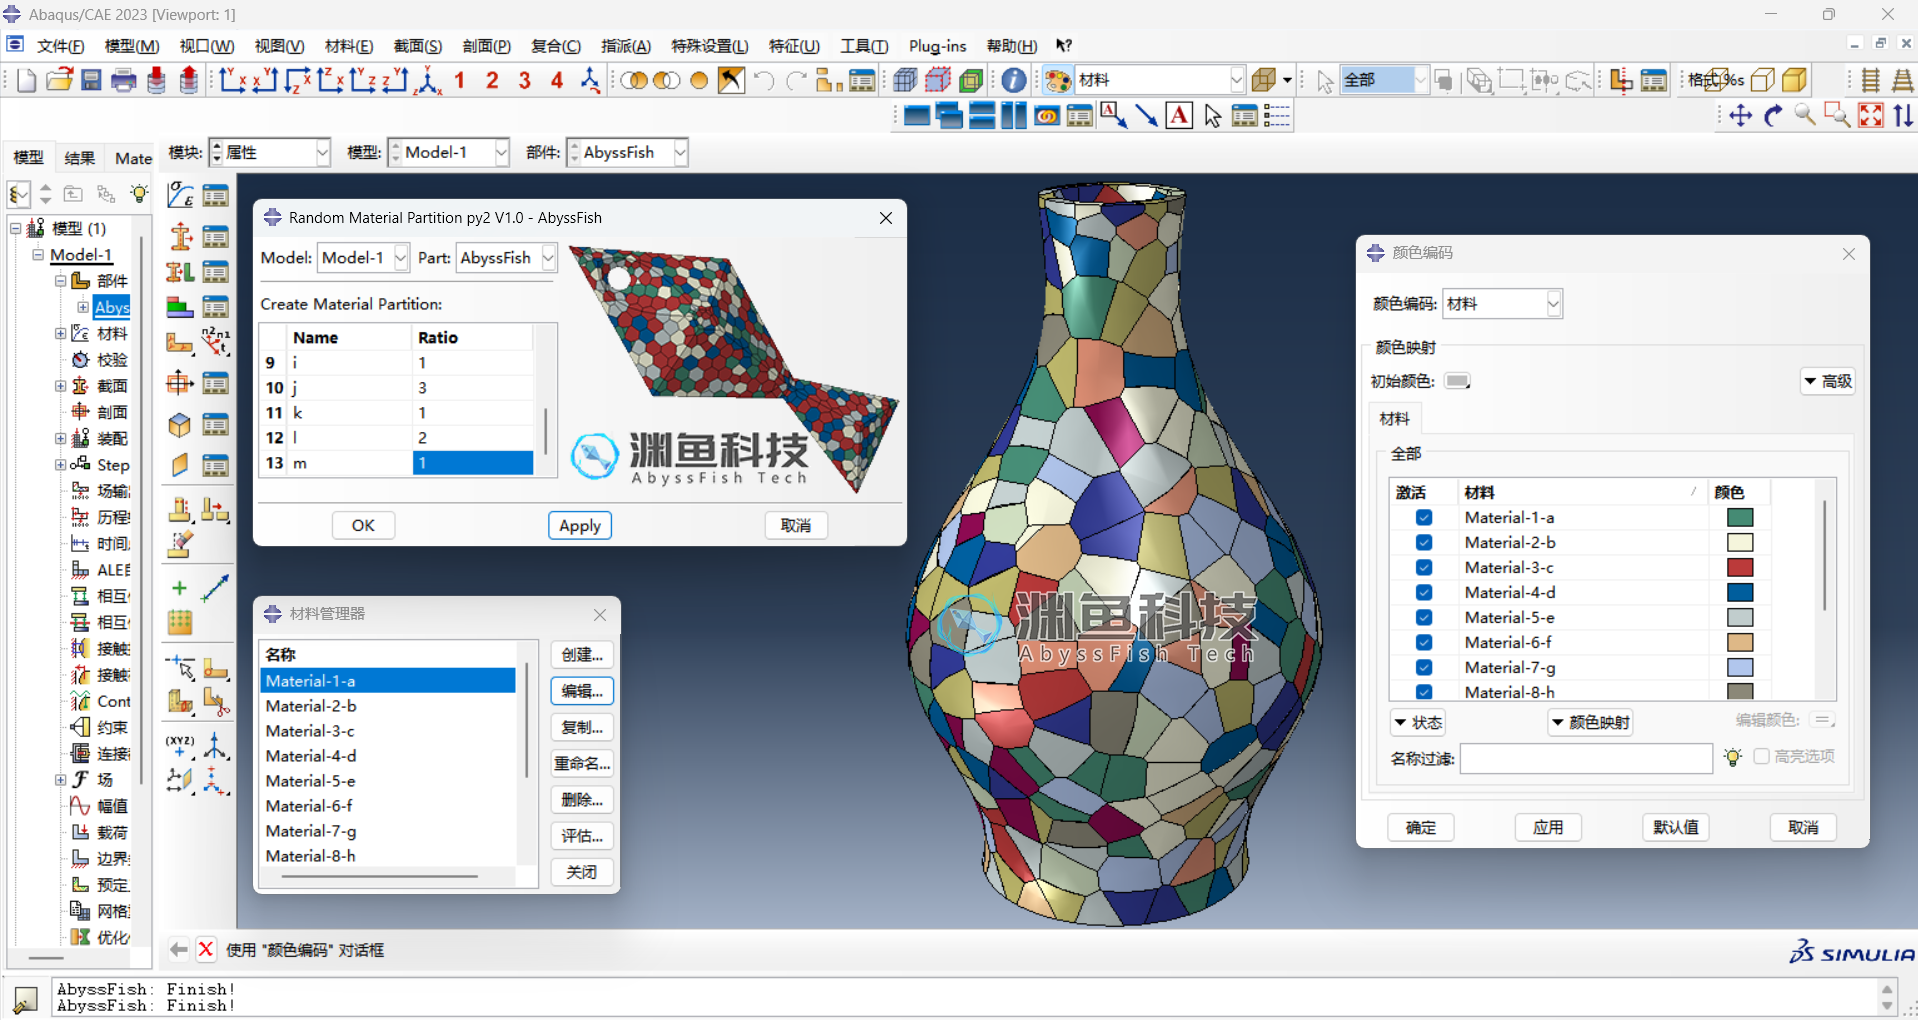This screenshot has height=1020, width=1918.
Task: Click the text annotation A icon
Action: pyautogui.click(x=1180, y=116)
